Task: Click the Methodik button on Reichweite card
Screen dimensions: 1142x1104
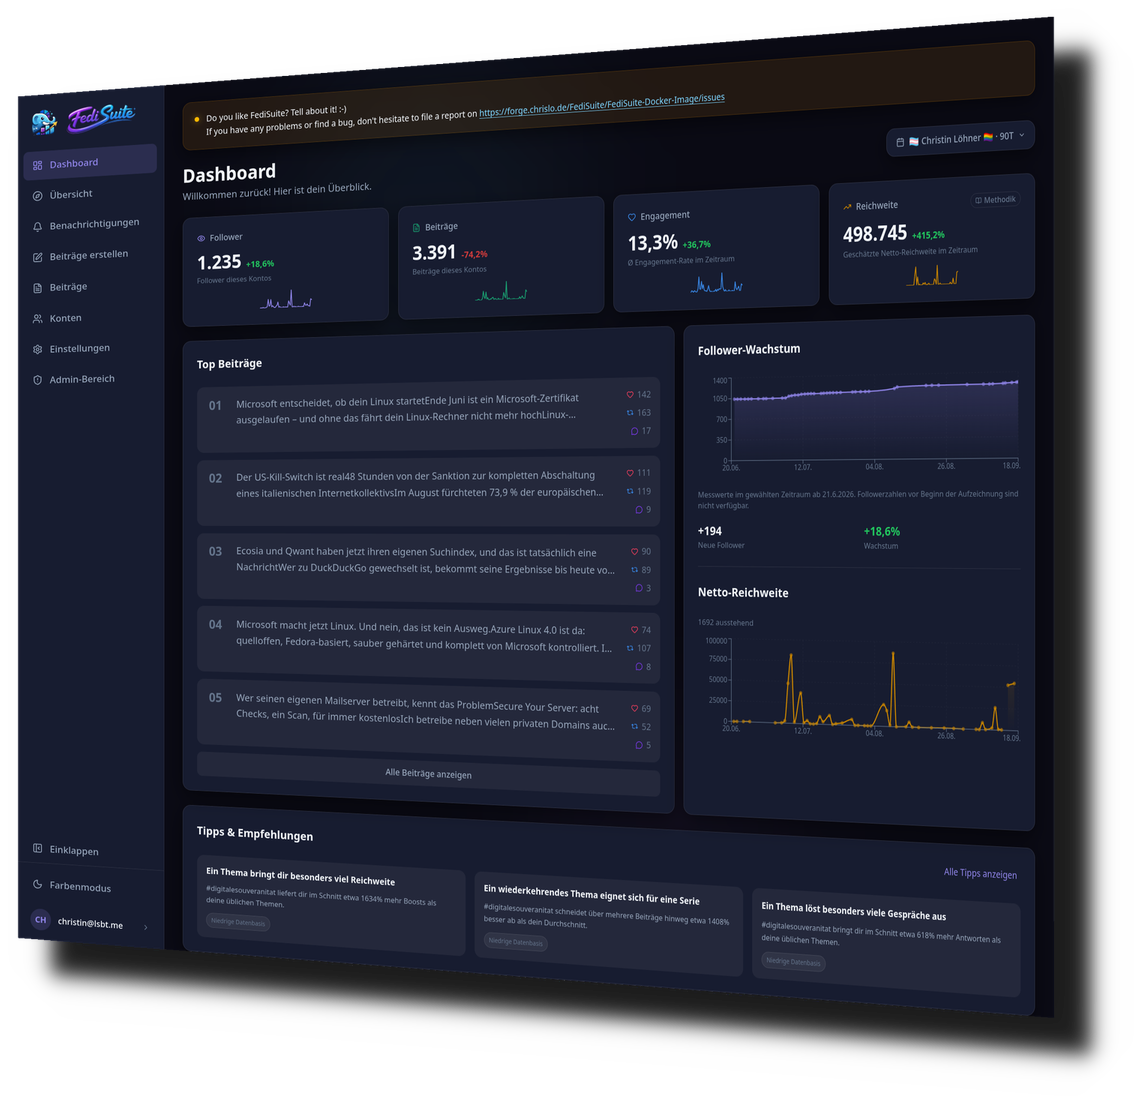Action: tap(995, 200)
